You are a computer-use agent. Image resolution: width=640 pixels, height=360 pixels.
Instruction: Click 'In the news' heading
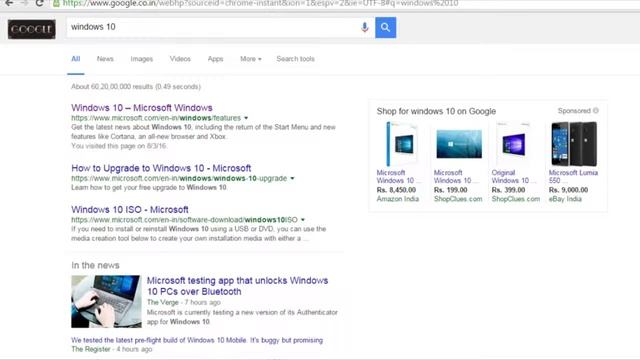point(95,265)
